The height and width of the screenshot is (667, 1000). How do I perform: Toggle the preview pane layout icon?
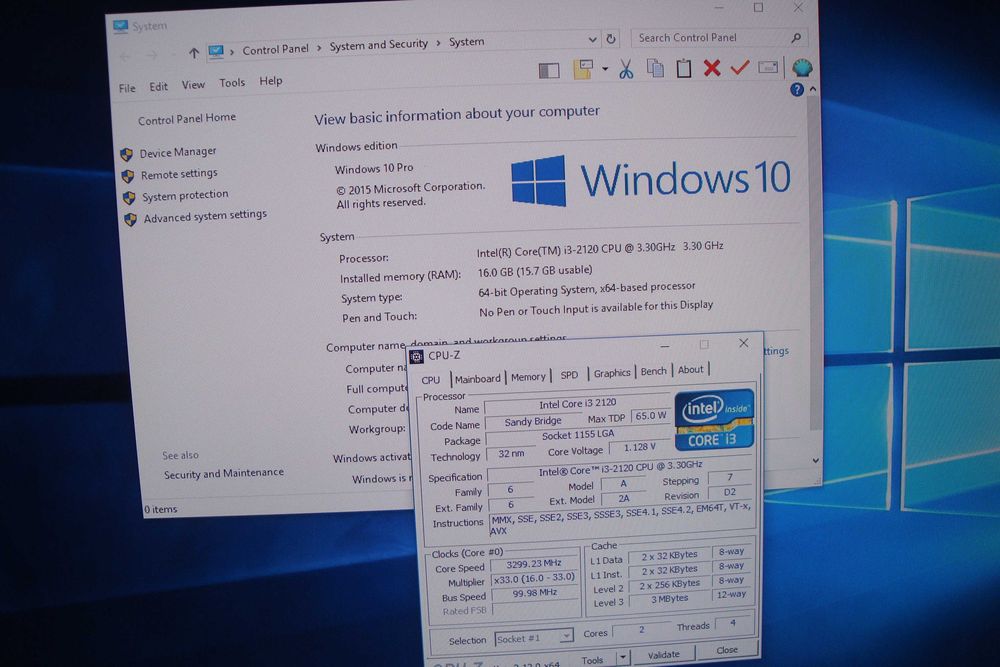point(549,70)
